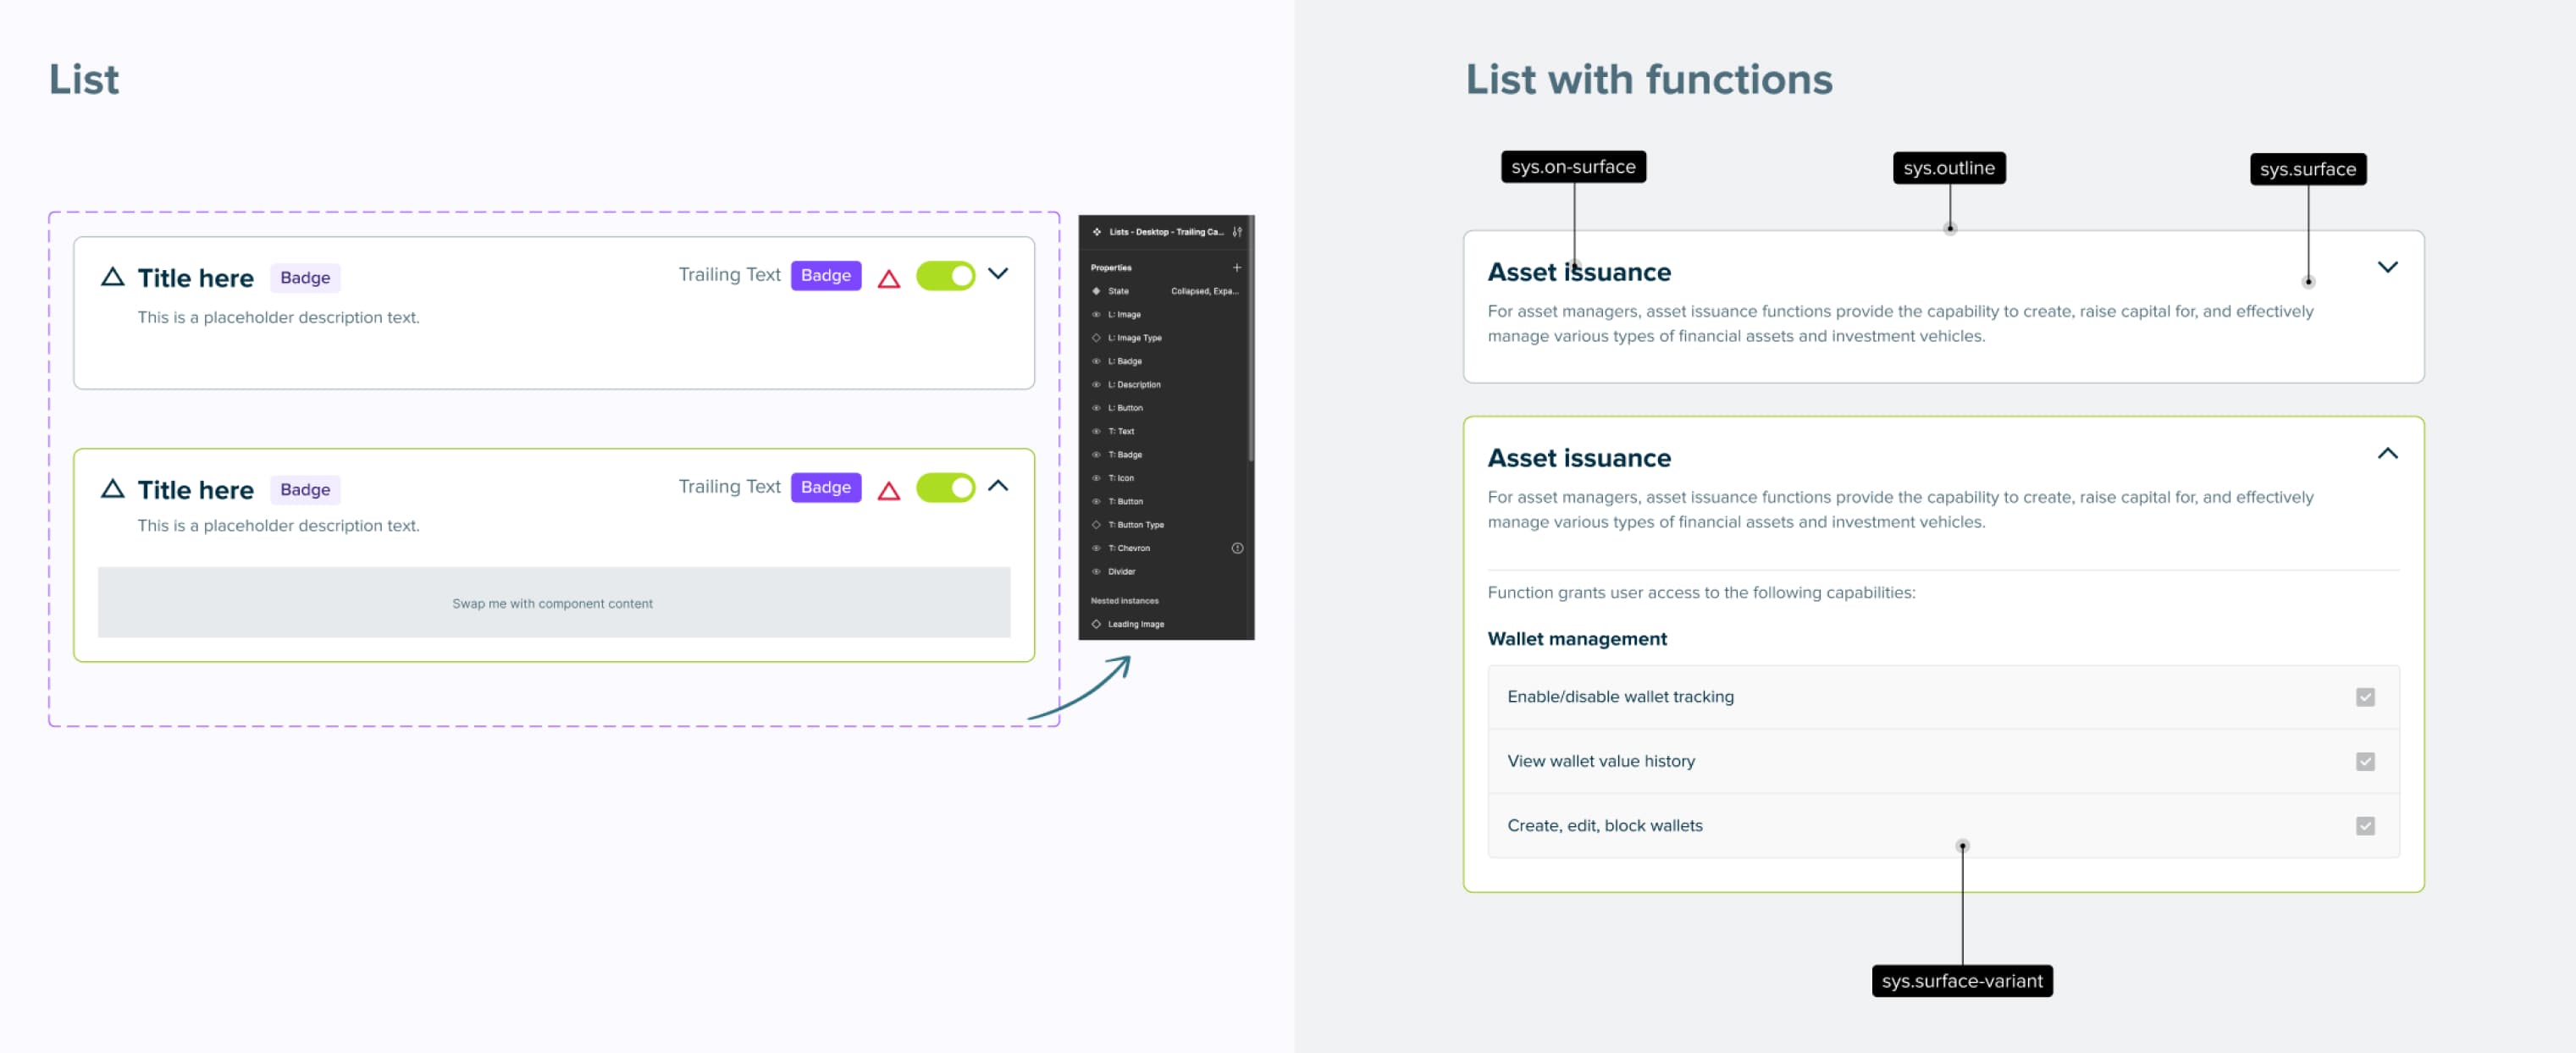
Task: Select the L: Description property label
Action: click(1134, 385)
